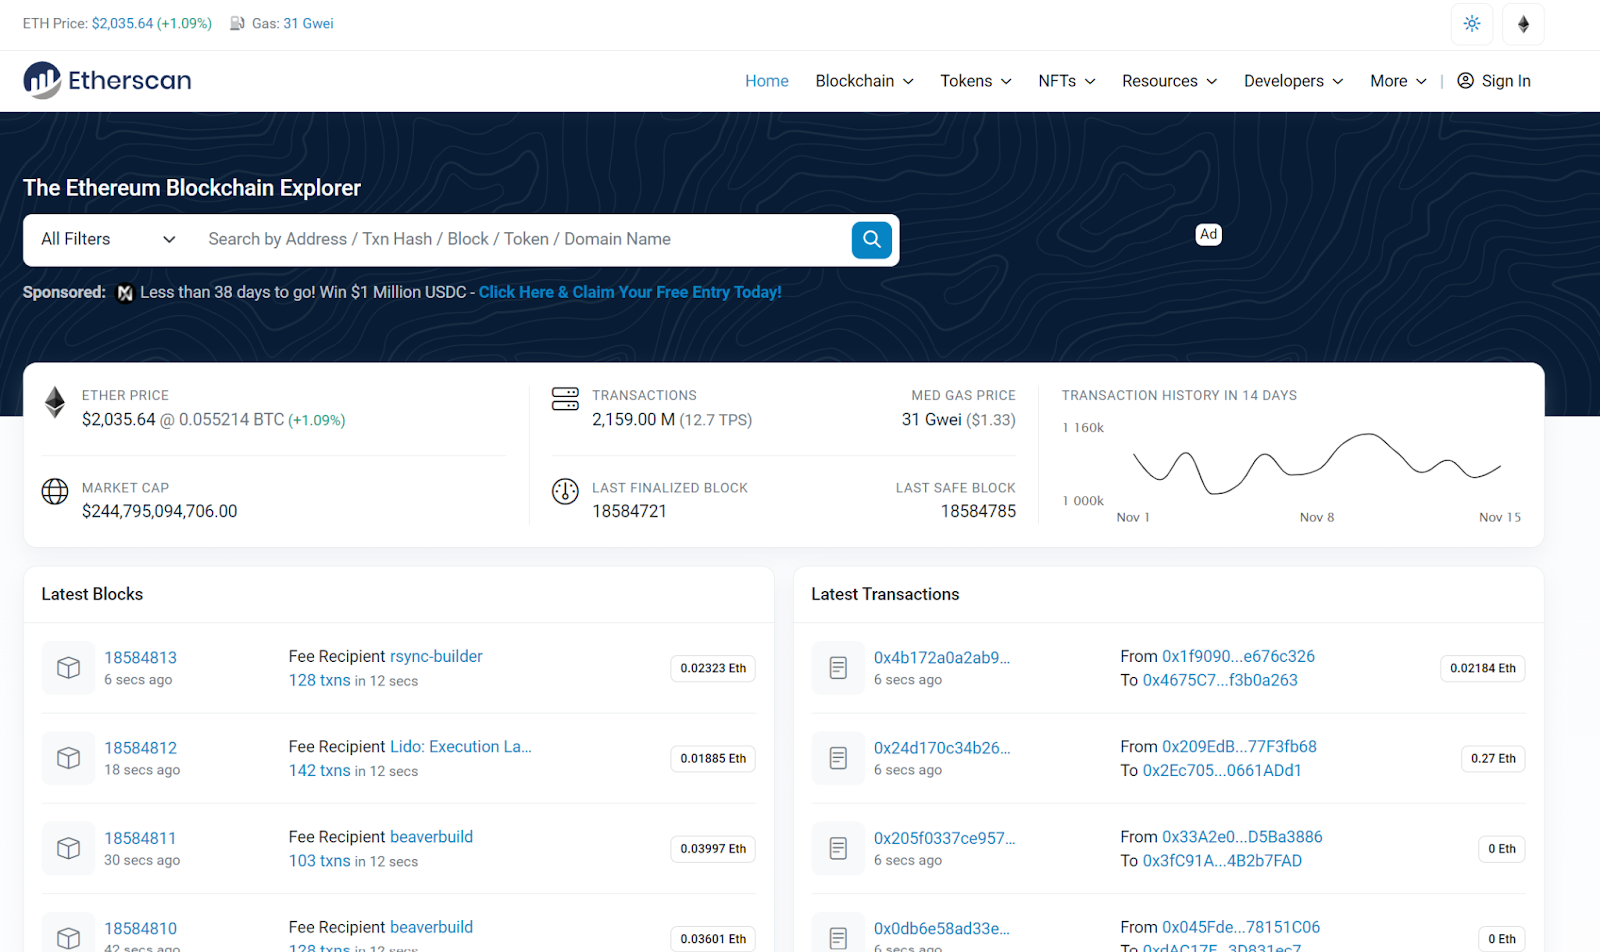The image size is (1600, 952).
Task: Open the Developers dropdown menu
Action: point(1293,81)
